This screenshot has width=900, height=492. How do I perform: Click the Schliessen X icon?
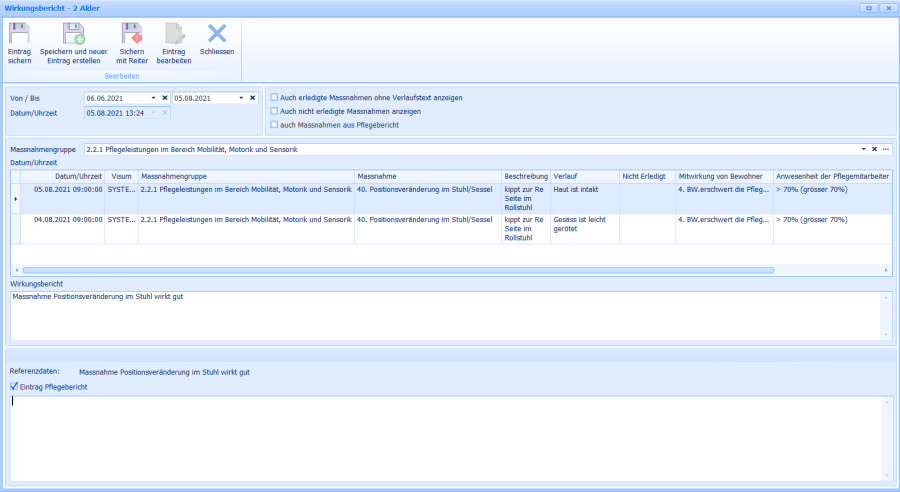[217, 35]
